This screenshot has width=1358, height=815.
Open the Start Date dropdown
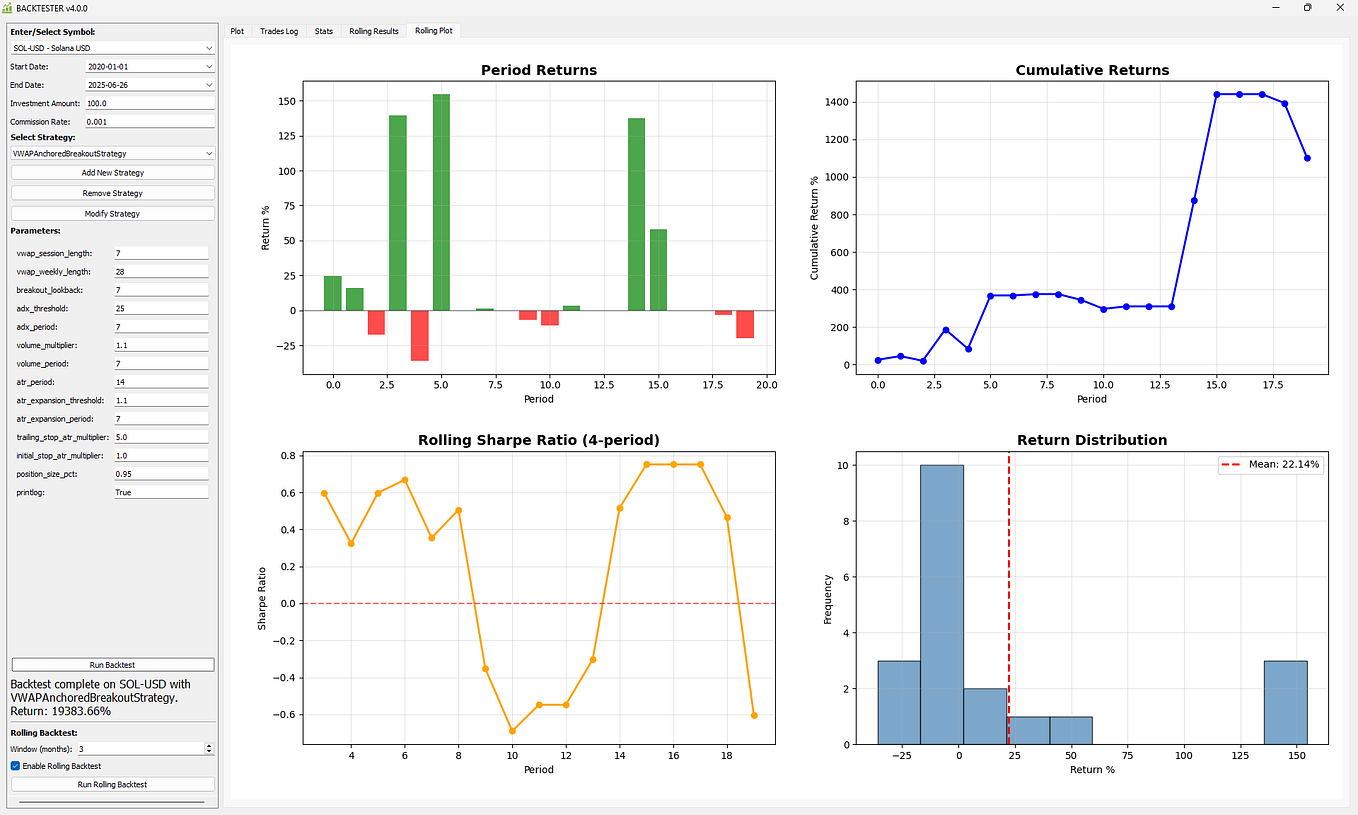(x=149, y=66)
